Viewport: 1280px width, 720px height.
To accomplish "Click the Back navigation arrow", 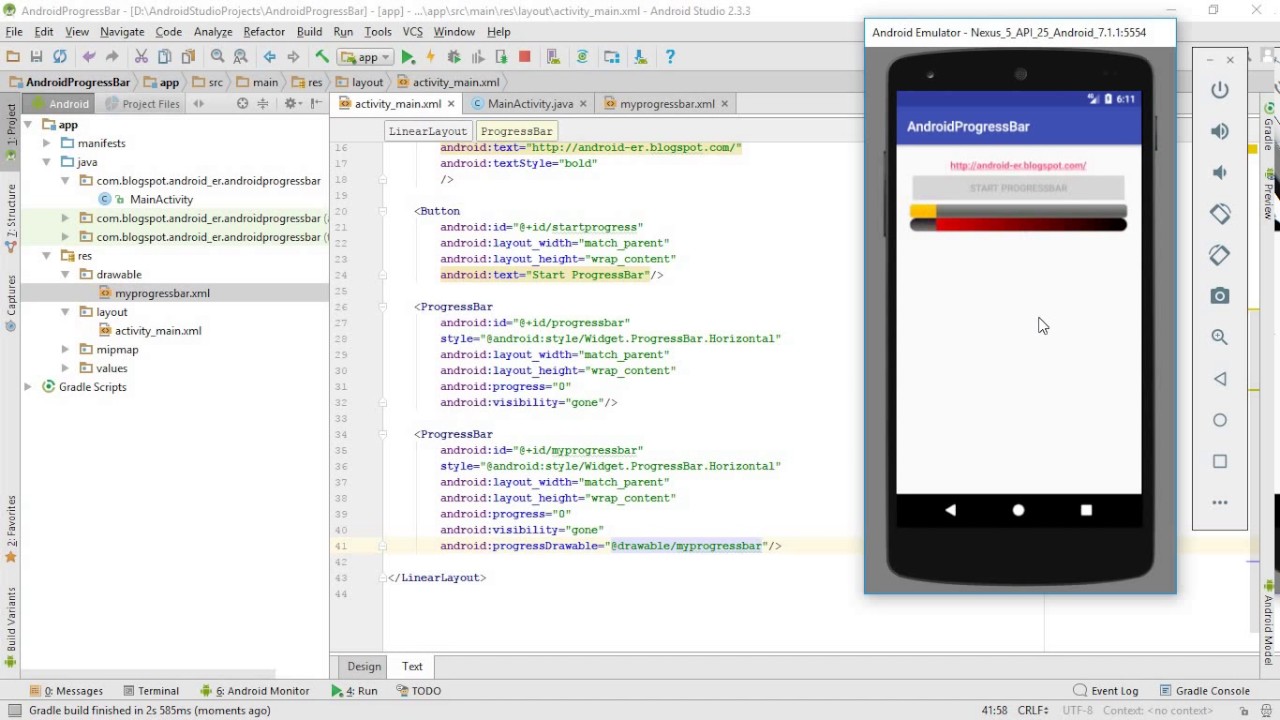I will click(x=269, y=57).
